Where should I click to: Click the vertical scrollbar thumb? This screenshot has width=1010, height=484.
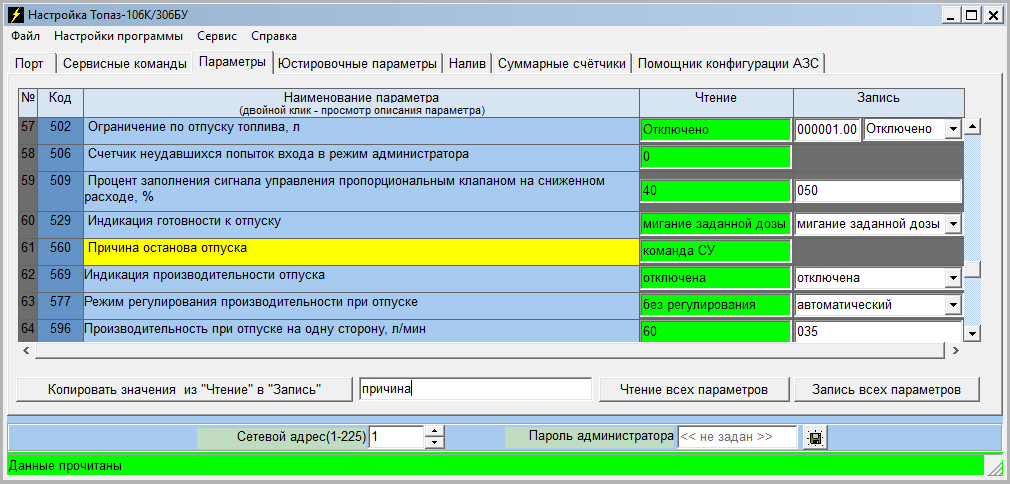click(x=973, y=269)
